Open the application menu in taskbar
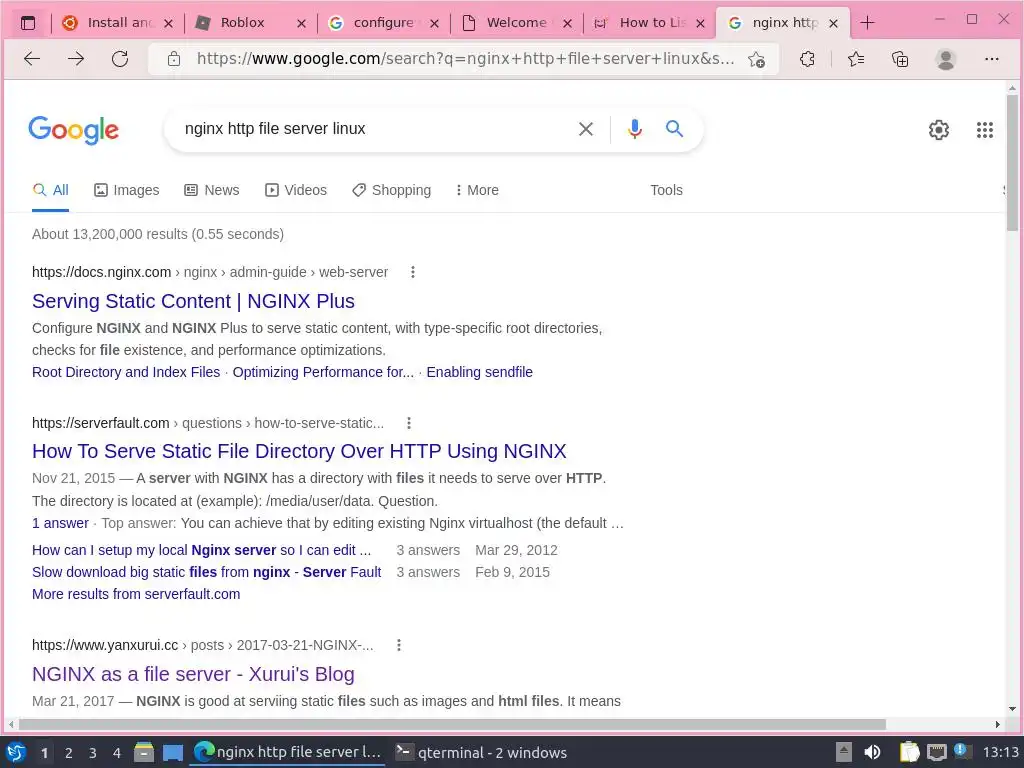This screenshot has width=1024, height=768. pyautogui.click(x=16, y=752)
